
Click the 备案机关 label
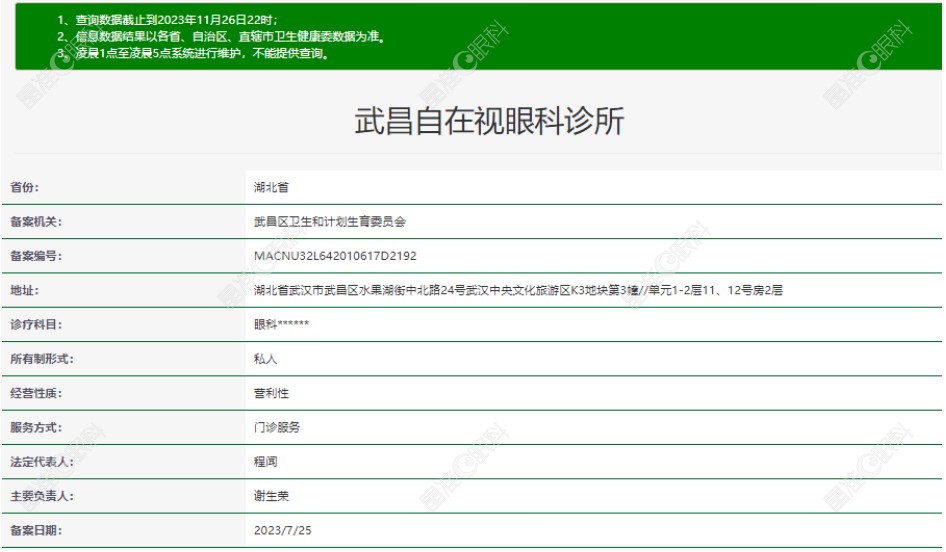(36, 222)
